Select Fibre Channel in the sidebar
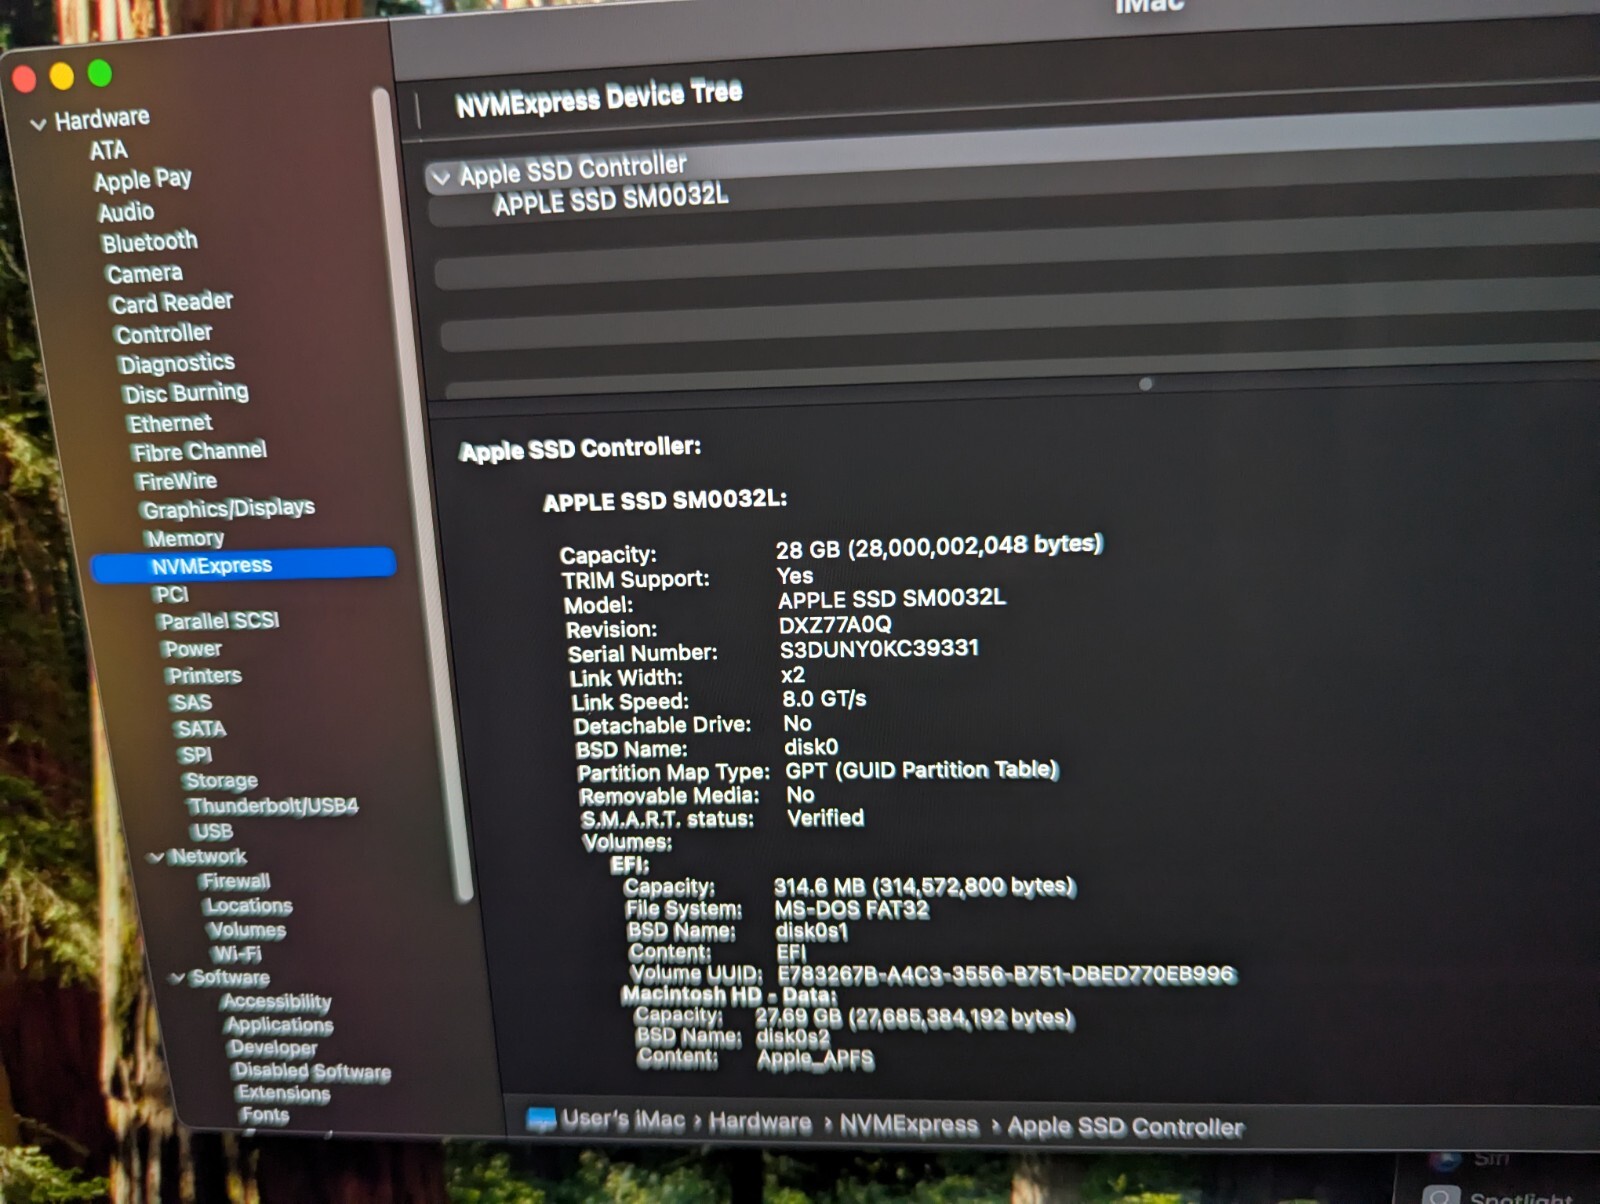This screenshot has height=1204, width=1600. tap(200, 451)
